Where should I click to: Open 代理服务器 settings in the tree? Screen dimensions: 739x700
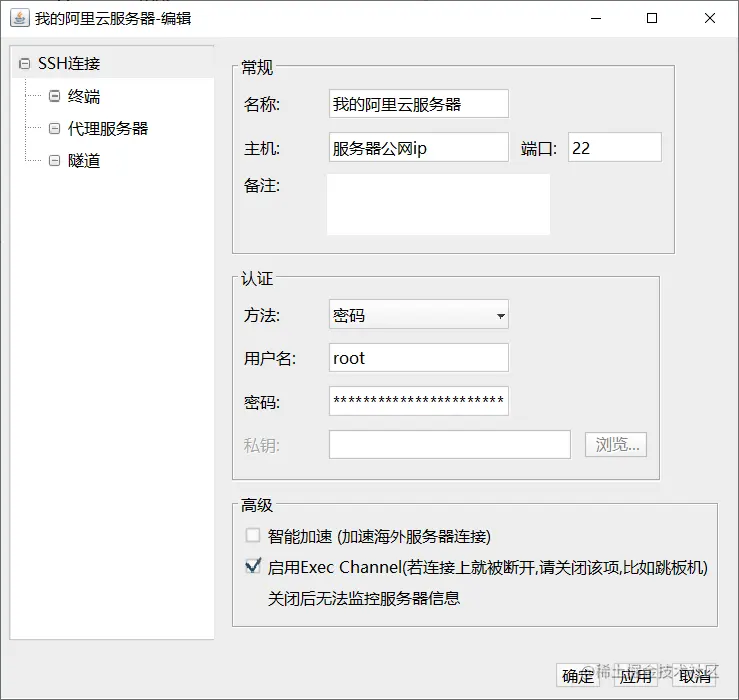tap(108, 128)
